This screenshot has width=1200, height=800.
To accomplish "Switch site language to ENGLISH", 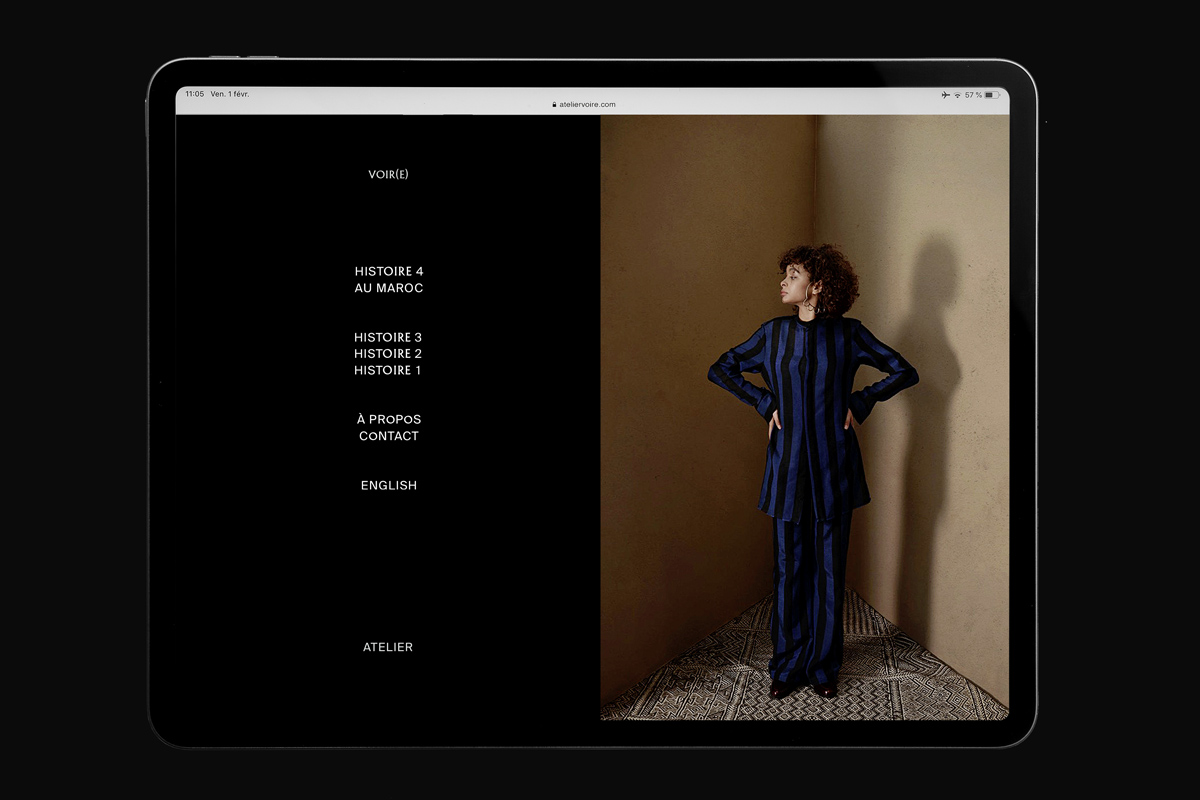I will click(388, 486).
